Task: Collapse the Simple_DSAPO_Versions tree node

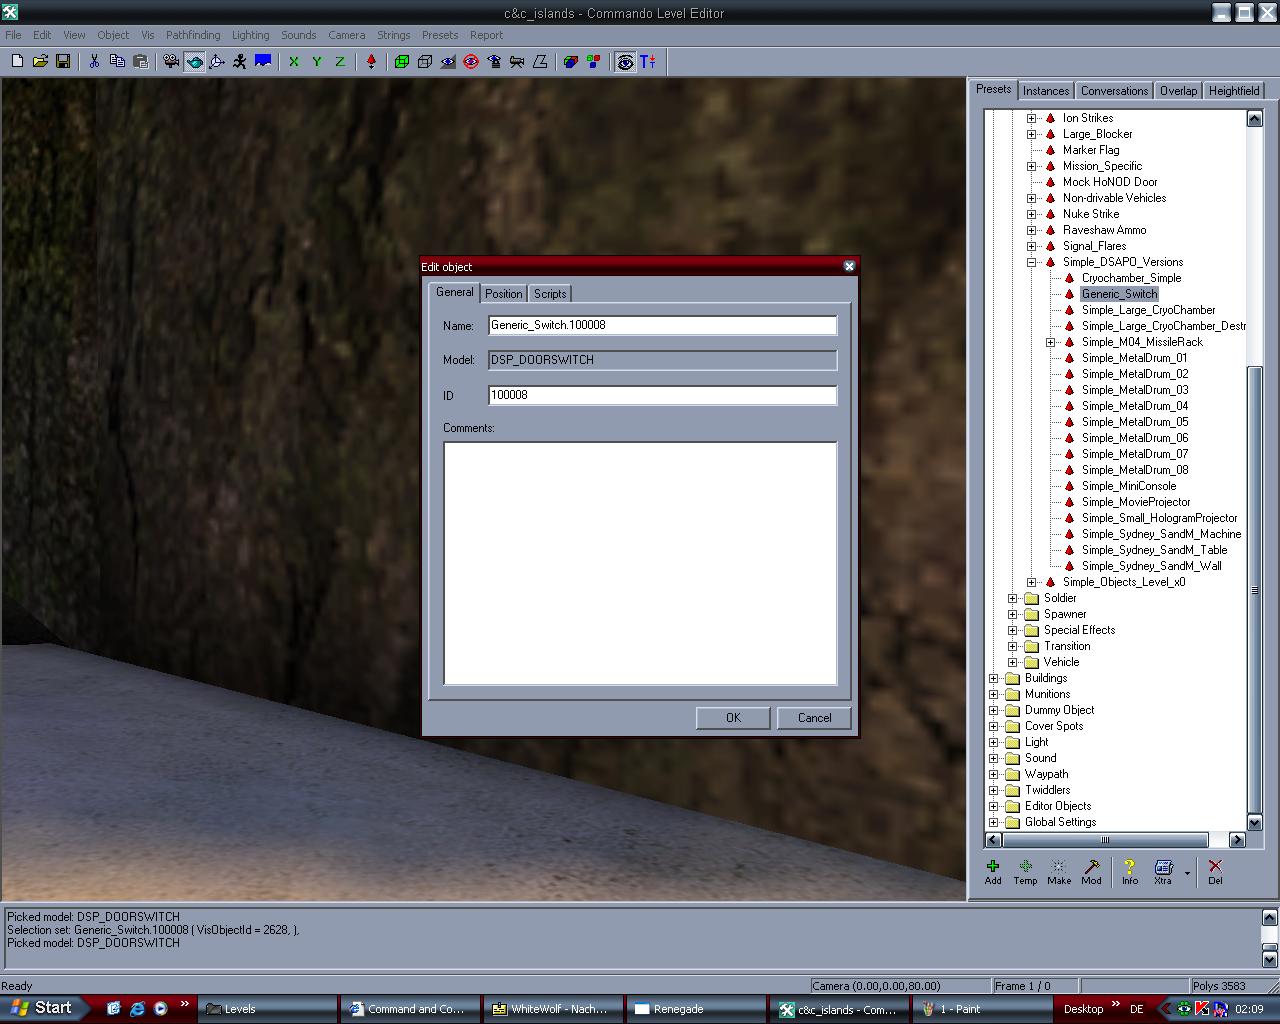Action: tap(1032, 262)
